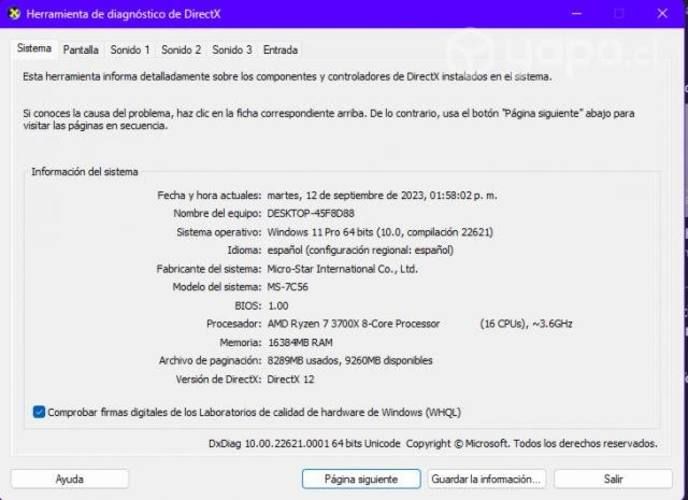Switch to the Sistema tab
This screenshot has width=688, height=500.
pyautogui.click(x=33, y=49)
